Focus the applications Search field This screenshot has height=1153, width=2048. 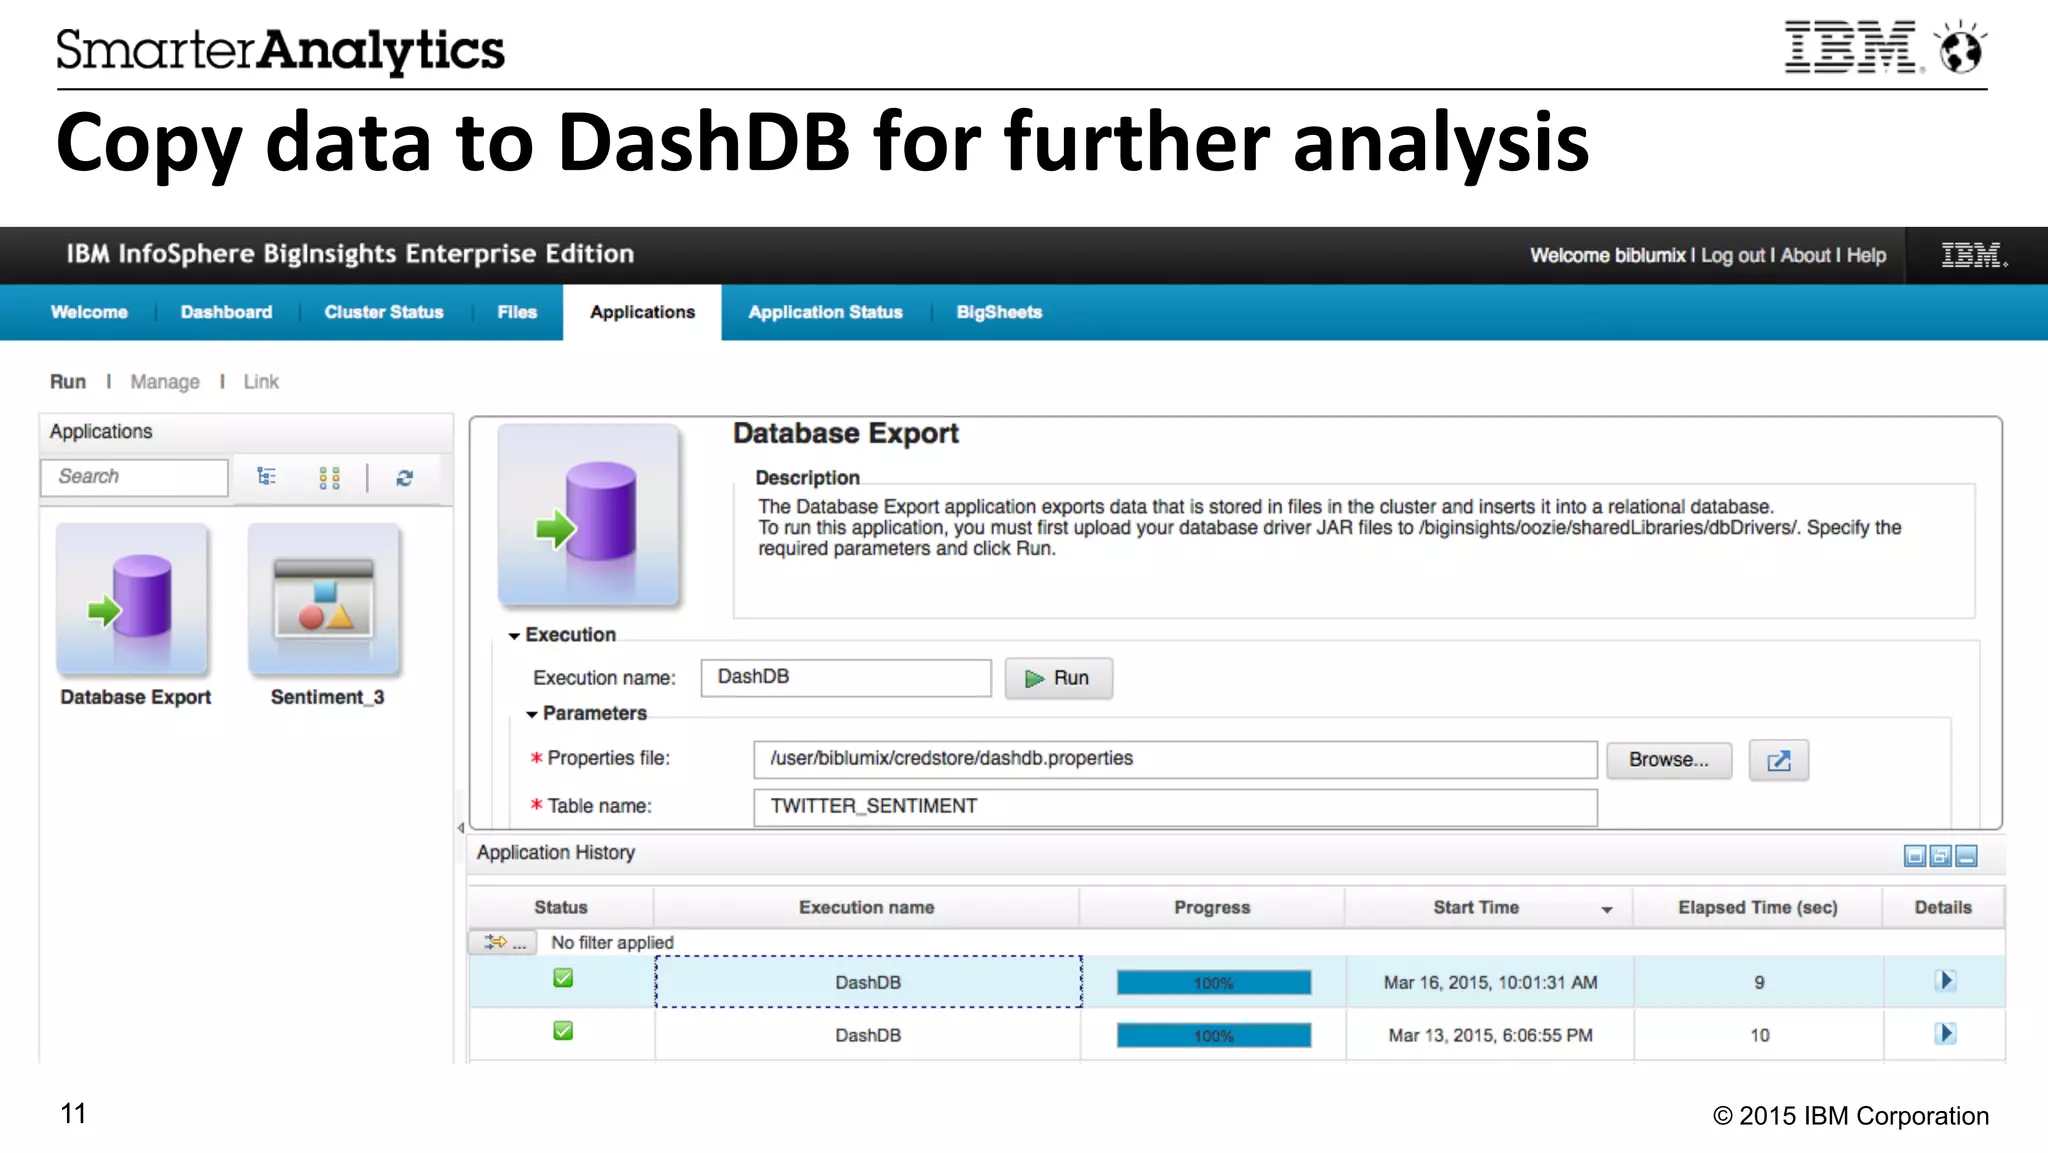[x=134, y=477]
